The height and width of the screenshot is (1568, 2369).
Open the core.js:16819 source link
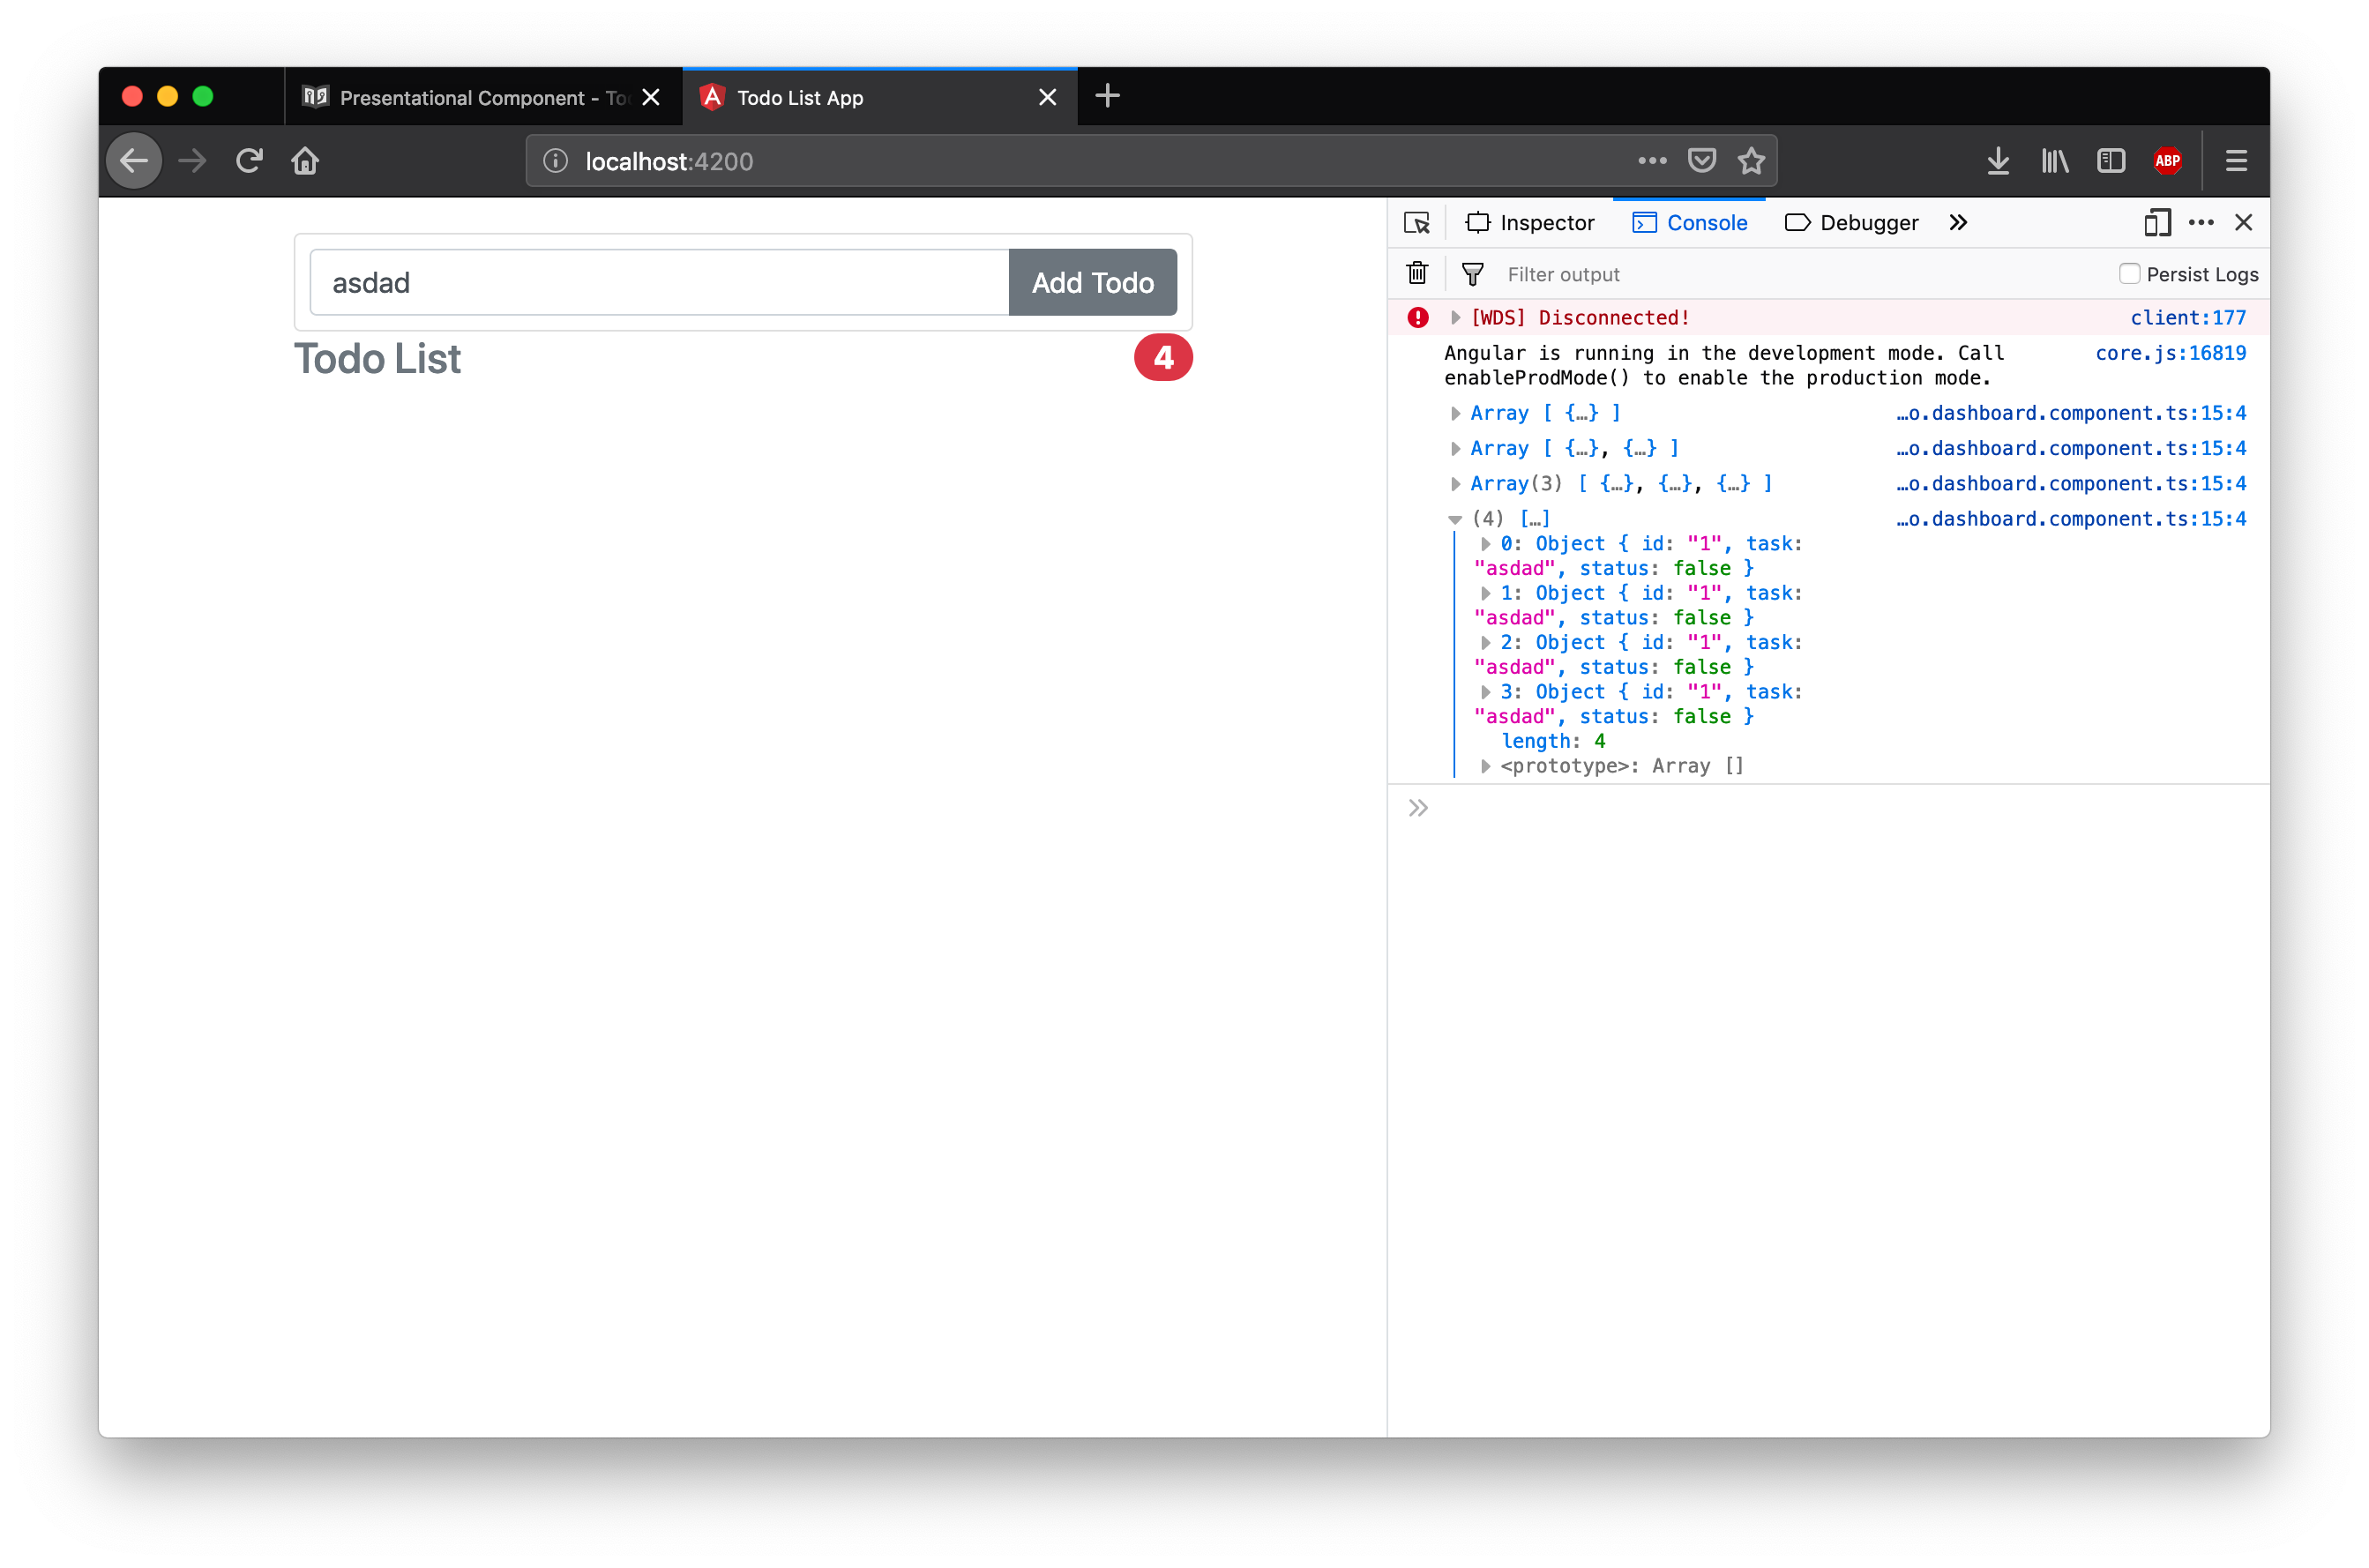coord(2170,353)
